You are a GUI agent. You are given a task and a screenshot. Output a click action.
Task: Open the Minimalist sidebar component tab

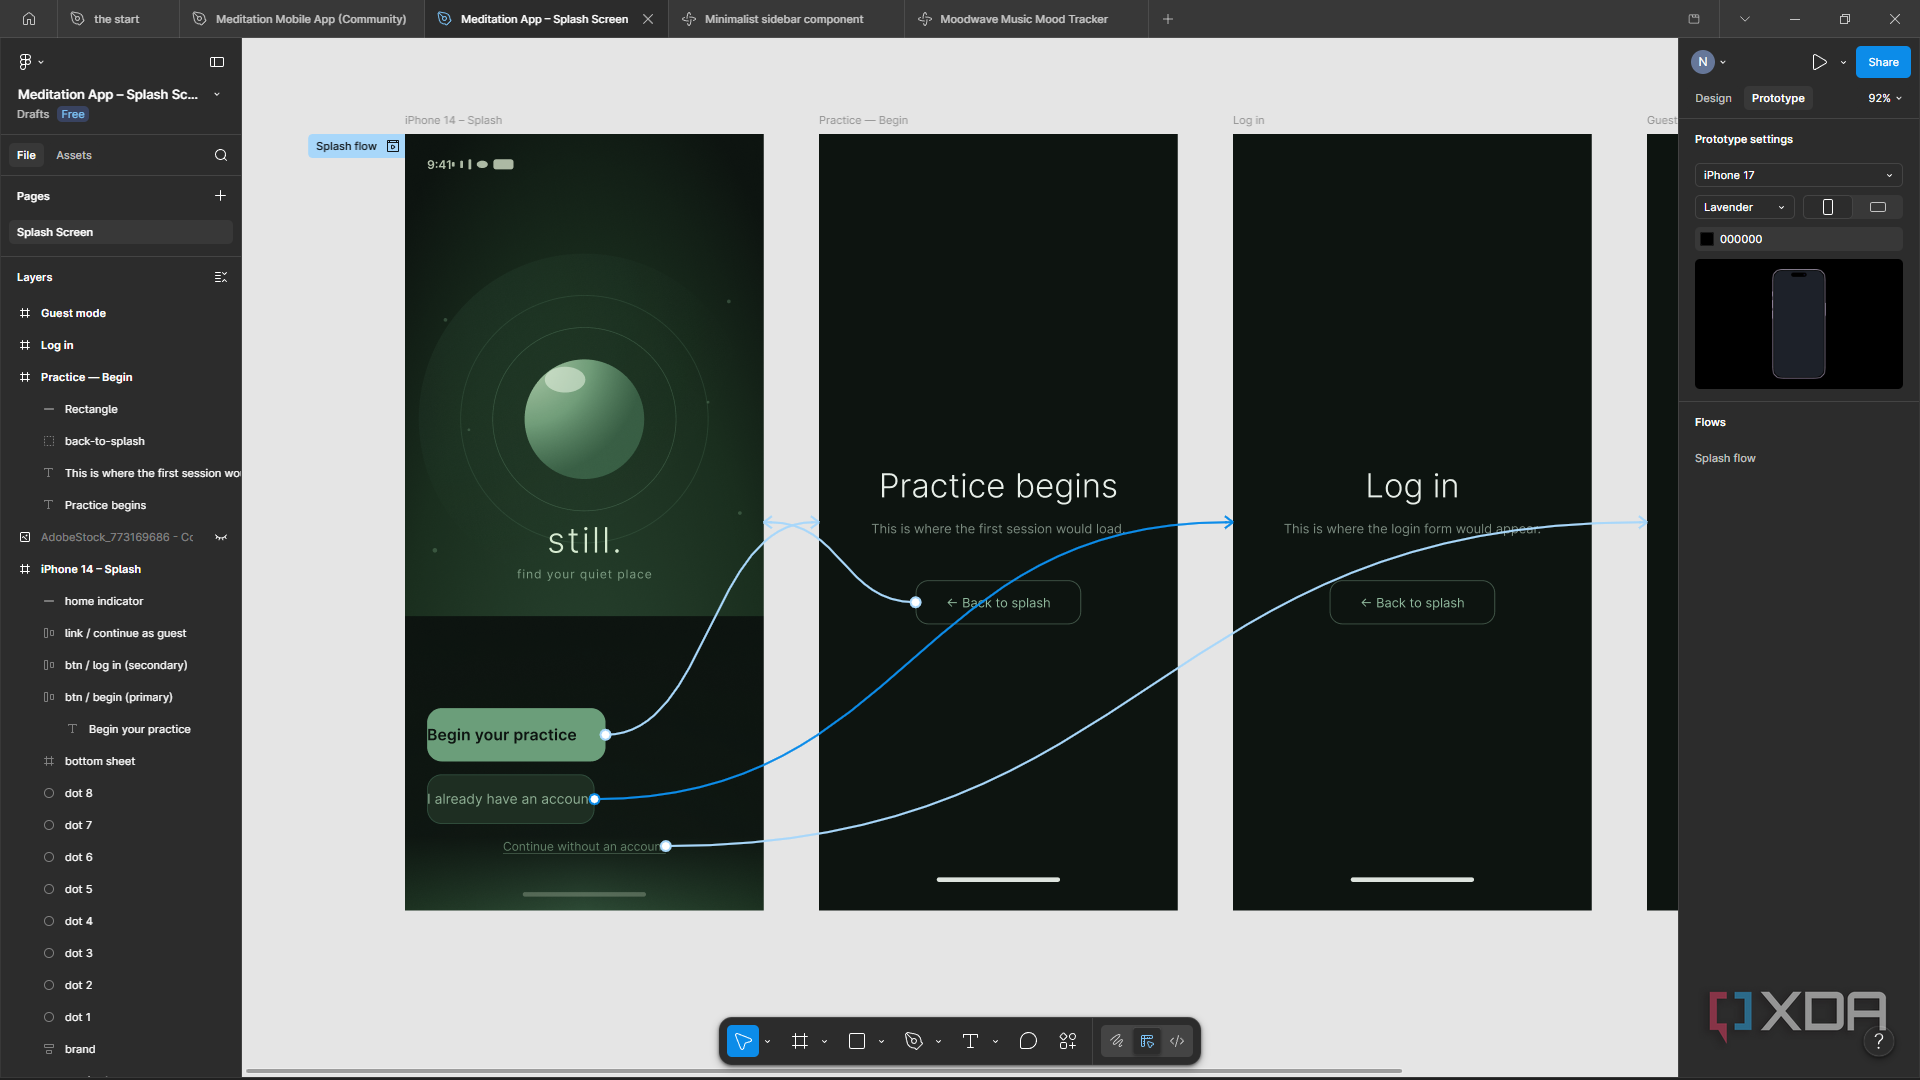point(784,19)
